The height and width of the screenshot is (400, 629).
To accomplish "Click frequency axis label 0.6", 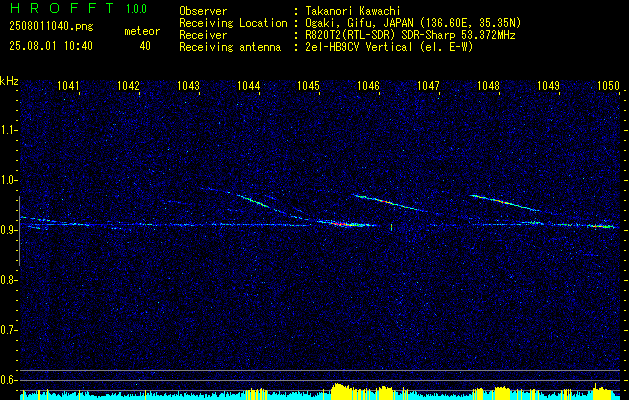I will pyautogui.click(x=9, y=380).
